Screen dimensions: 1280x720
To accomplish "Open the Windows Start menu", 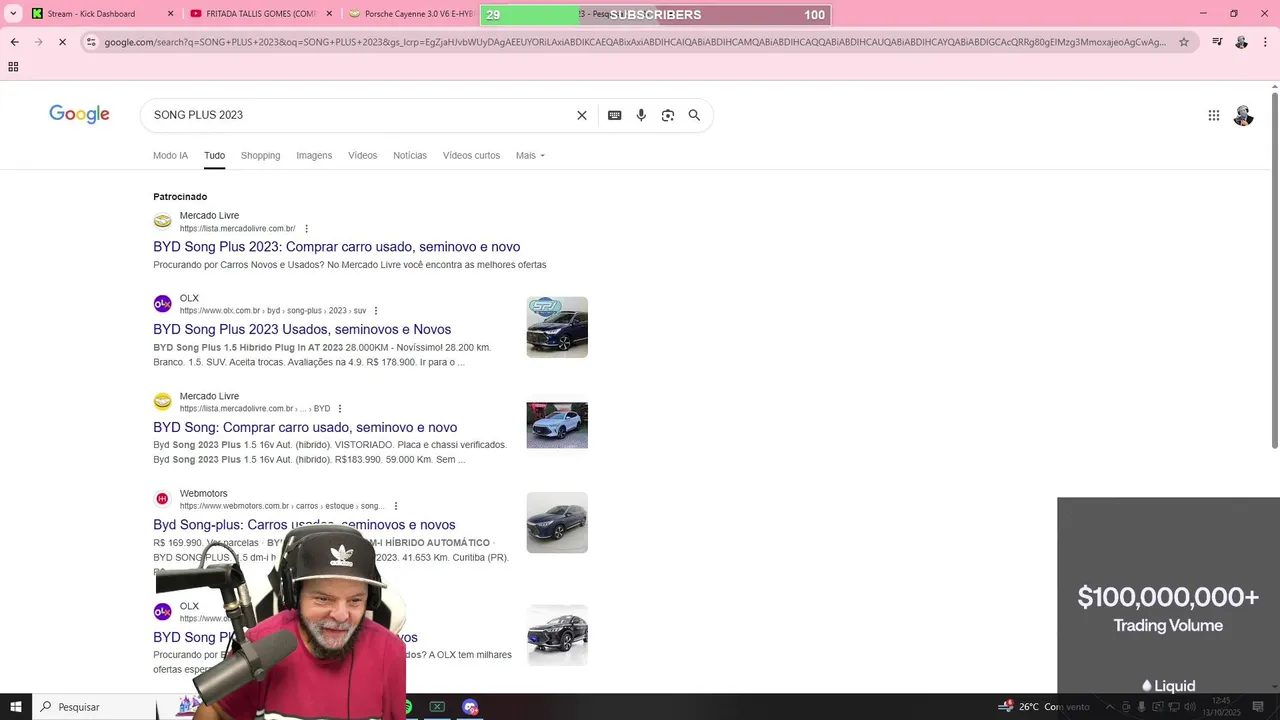I will pyautogui.click(x=15, y=707).
